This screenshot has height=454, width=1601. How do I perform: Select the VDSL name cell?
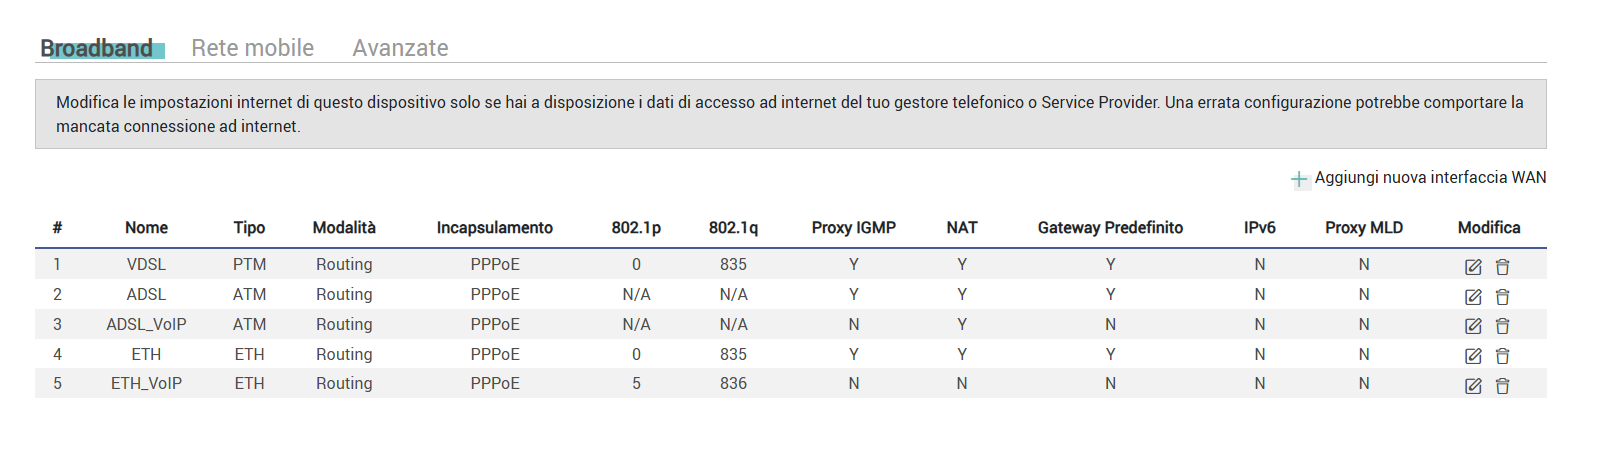tap(146, 264)
